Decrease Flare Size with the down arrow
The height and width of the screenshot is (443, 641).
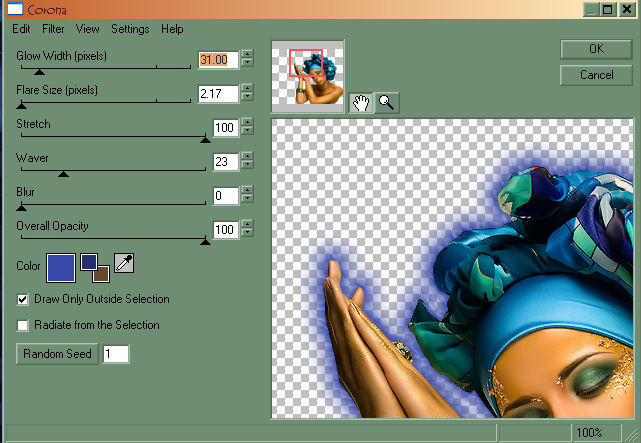point(247,97)
